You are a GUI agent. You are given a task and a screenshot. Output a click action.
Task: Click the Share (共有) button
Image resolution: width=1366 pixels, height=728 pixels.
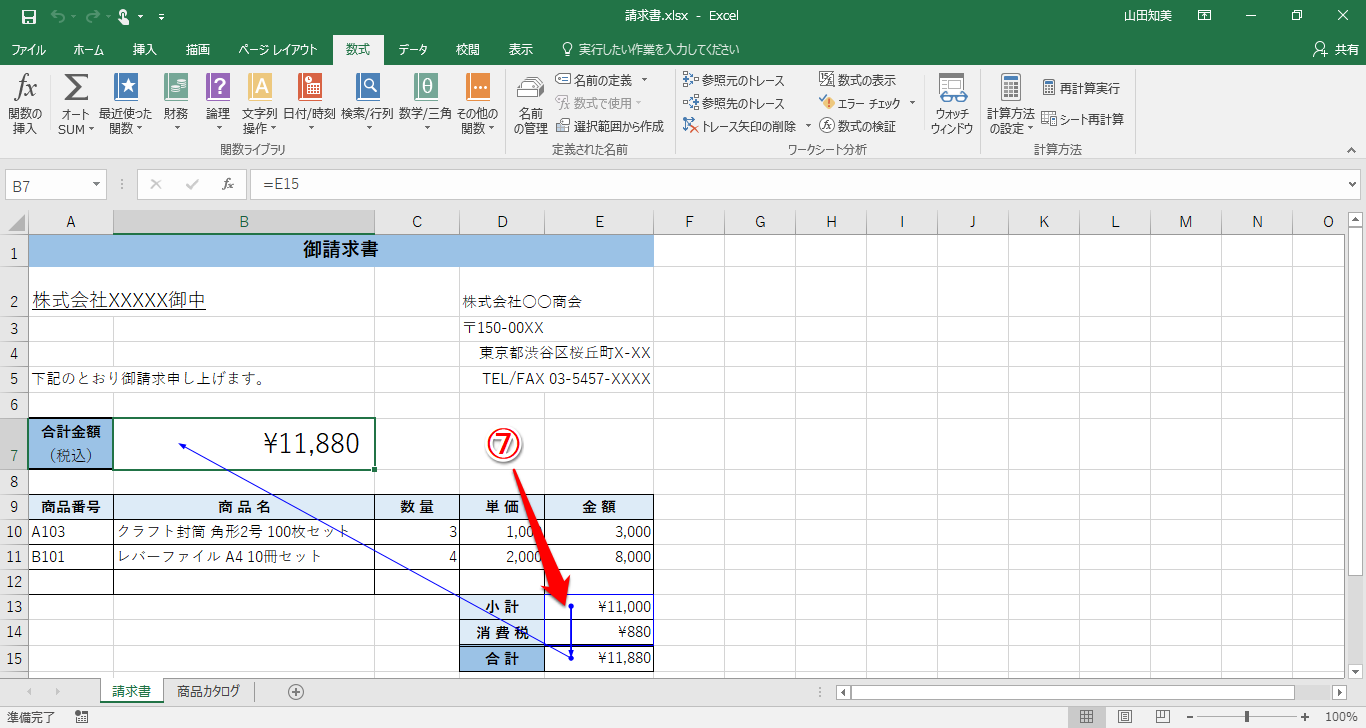1335,49
